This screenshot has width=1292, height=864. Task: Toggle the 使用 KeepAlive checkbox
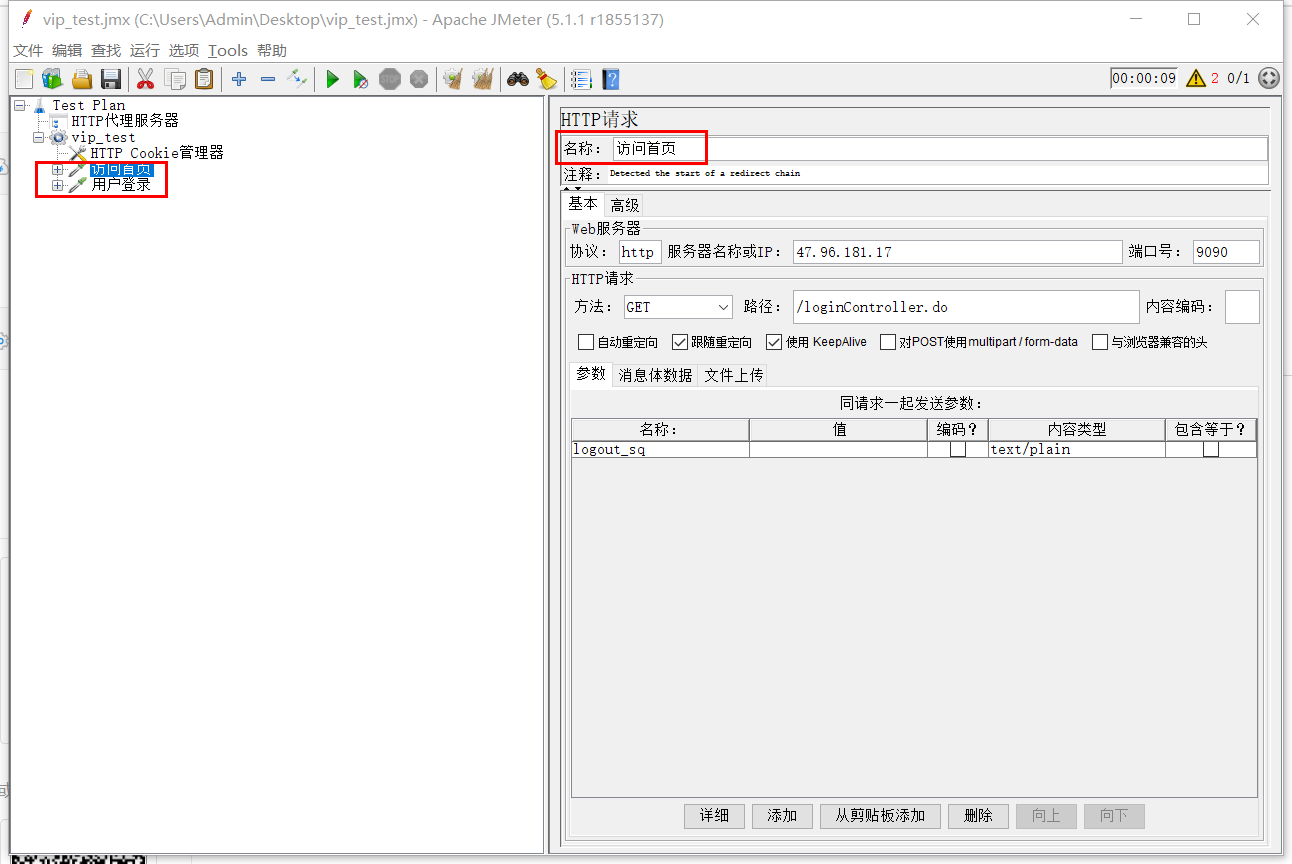click(774, 342)
